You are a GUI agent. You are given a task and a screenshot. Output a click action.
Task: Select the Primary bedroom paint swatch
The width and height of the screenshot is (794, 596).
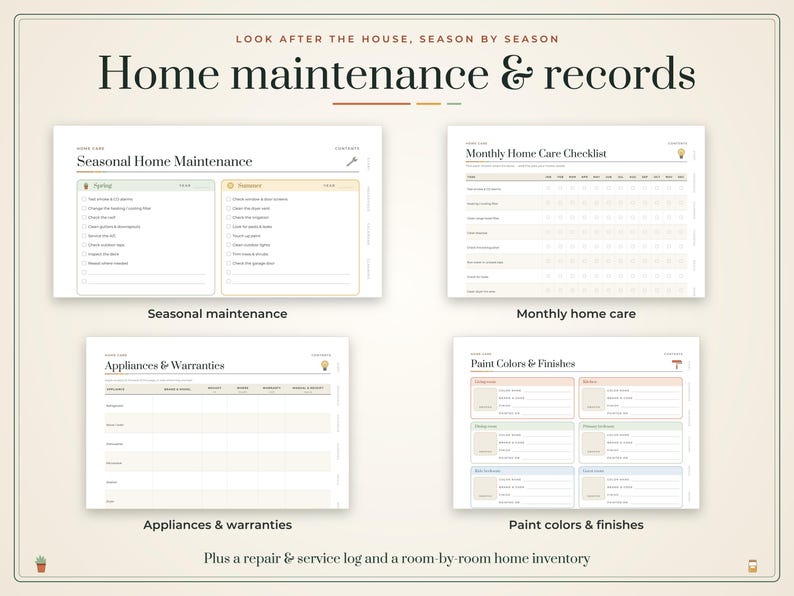pyautogui.click(x=593, y=444)
